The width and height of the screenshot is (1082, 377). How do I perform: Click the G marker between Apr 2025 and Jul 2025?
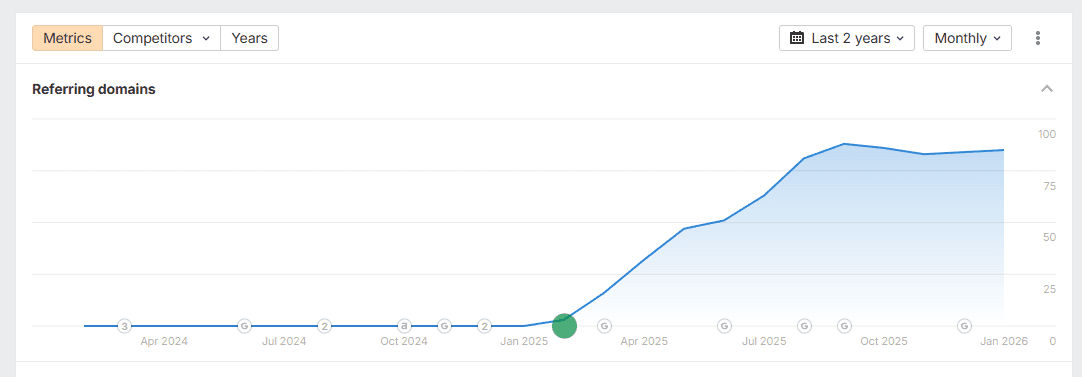coord(725,326)
